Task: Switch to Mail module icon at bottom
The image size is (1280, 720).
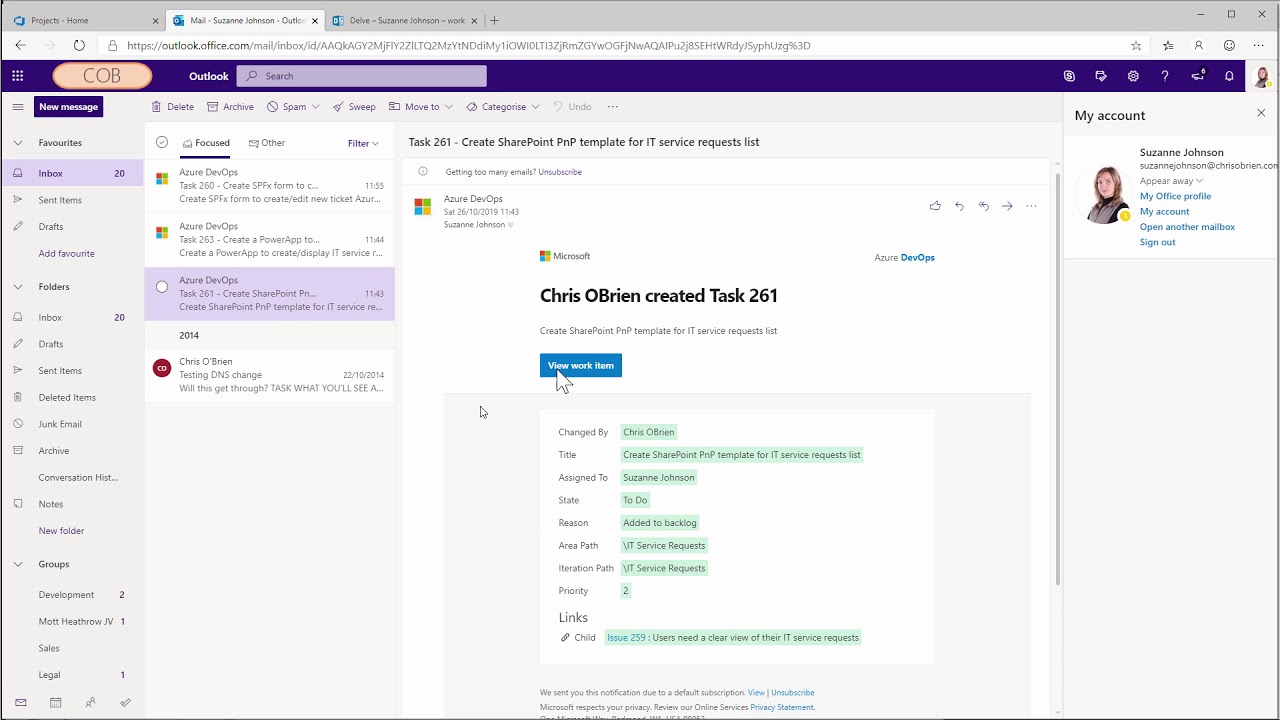Action: [20, 703]
